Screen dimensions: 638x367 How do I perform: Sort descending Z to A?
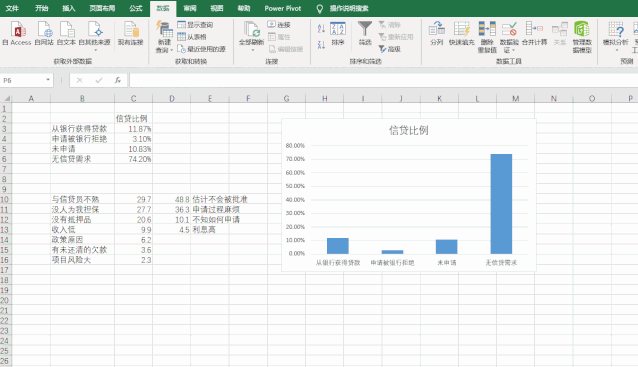click(321, 45)
